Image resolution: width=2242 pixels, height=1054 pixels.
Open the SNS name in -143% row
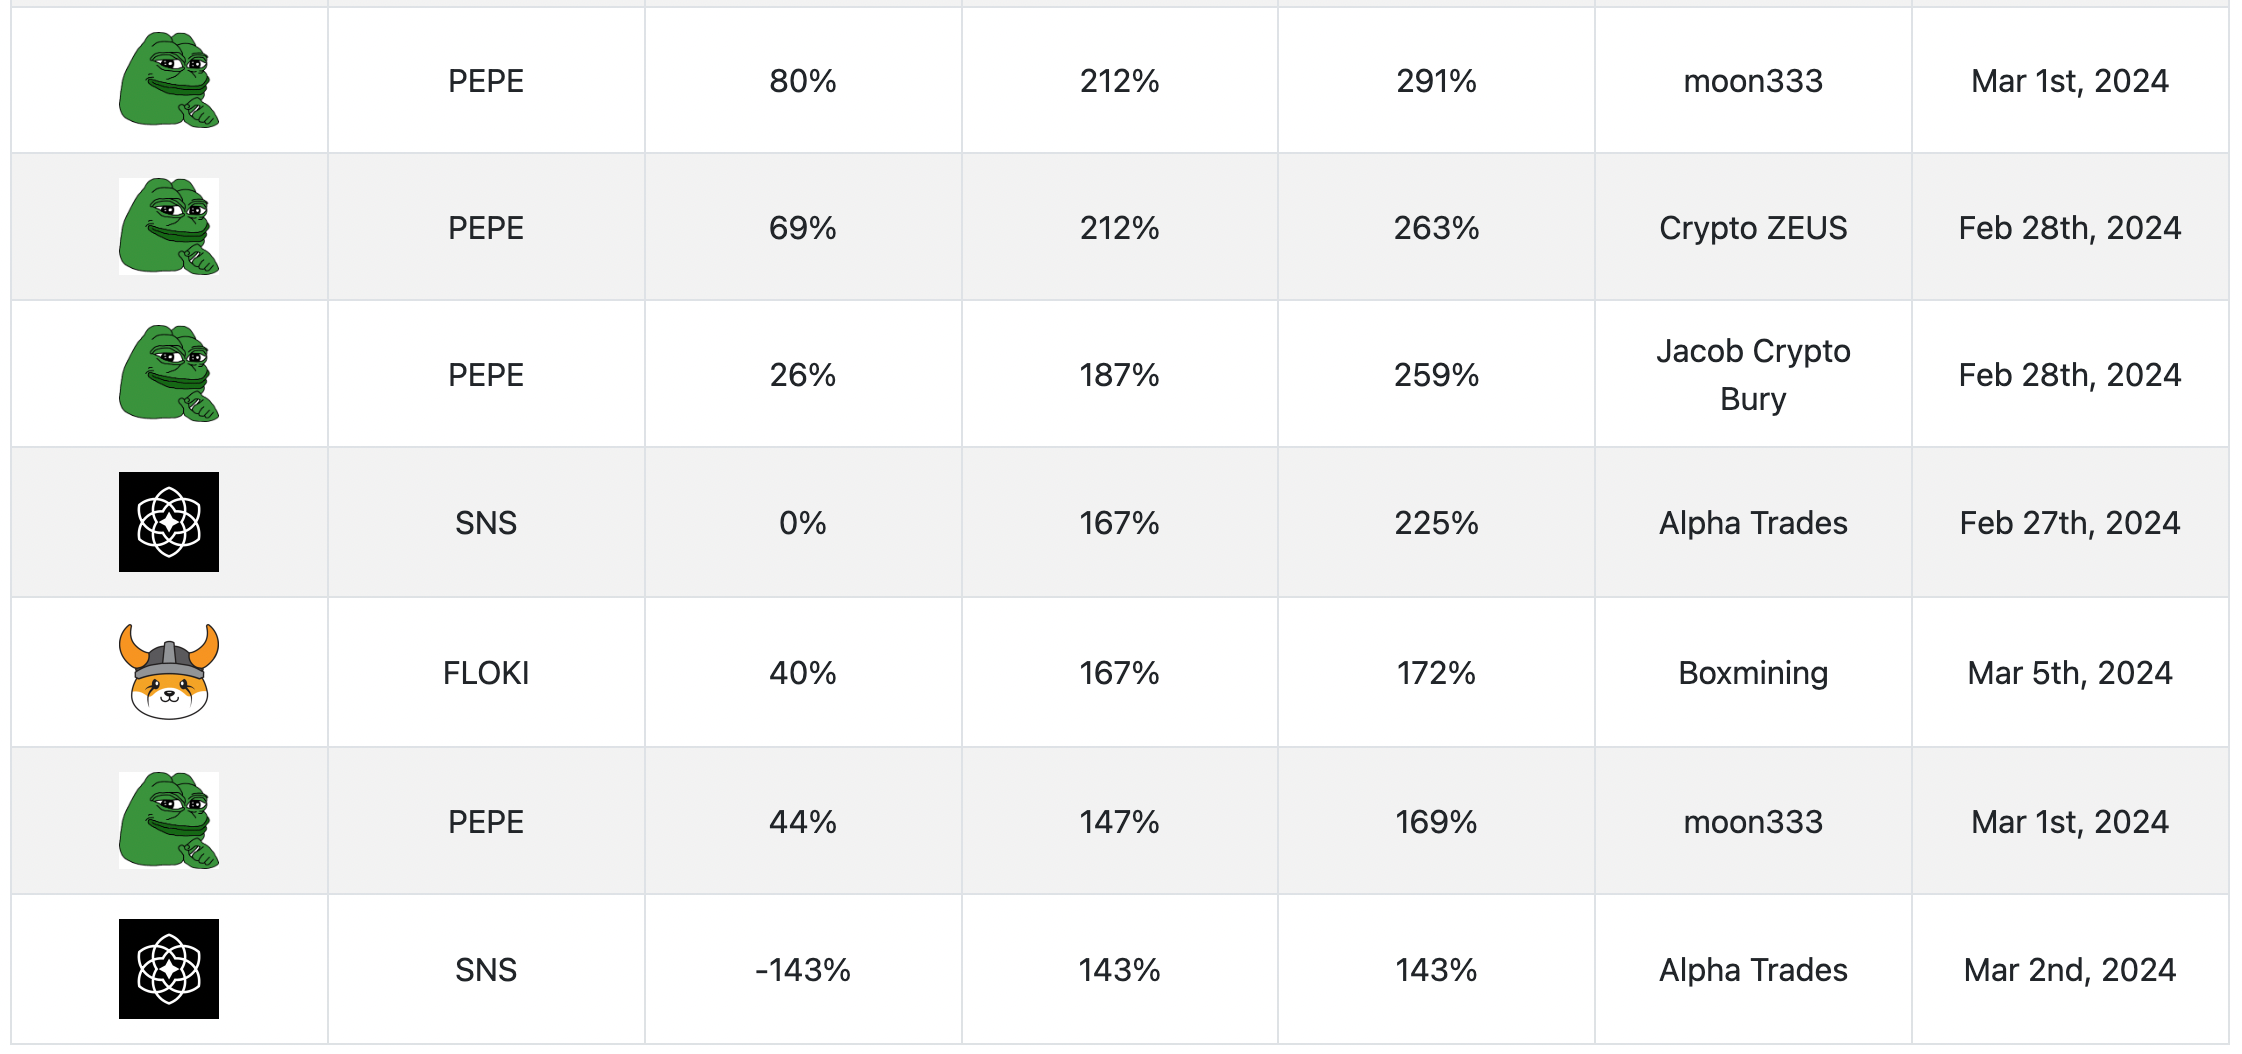[486, 970]
